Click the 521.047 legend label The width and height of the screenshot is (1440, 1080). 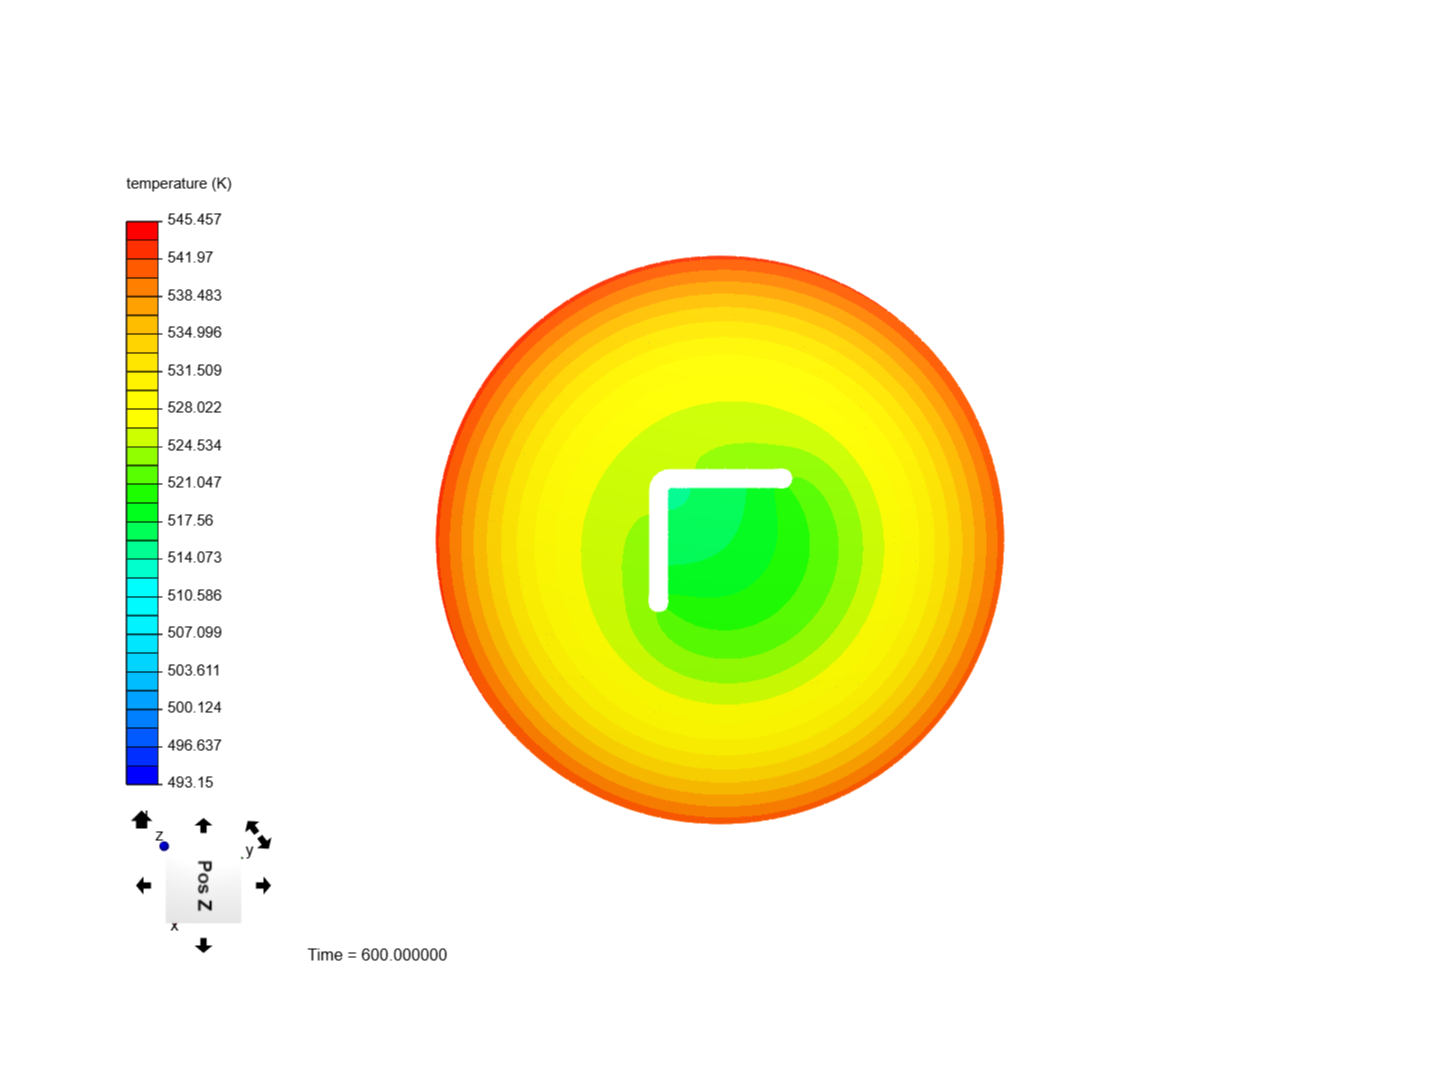click(194, 482)
